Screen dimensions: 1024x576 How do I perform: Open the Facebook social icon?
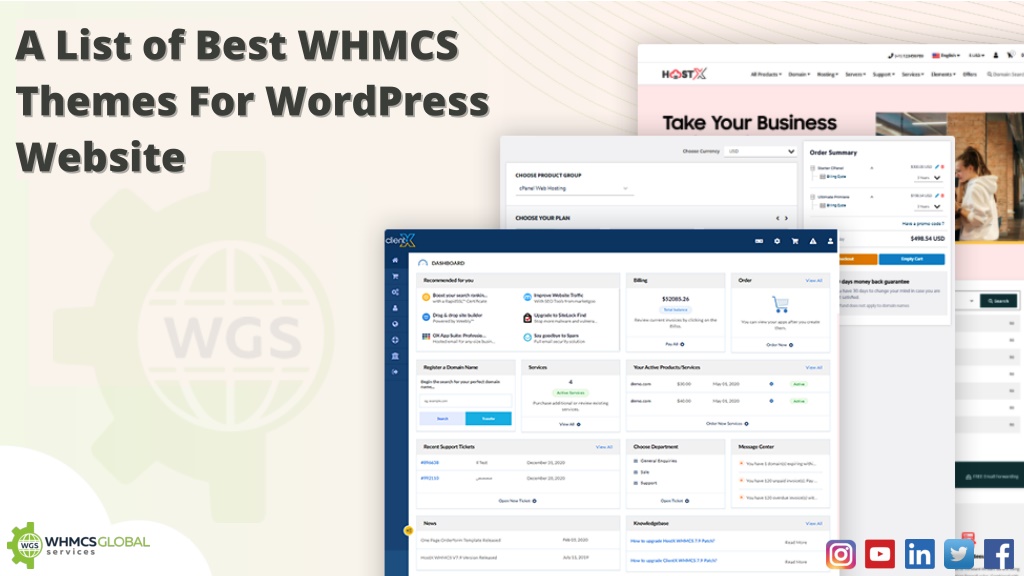click(x=999, y=554)
